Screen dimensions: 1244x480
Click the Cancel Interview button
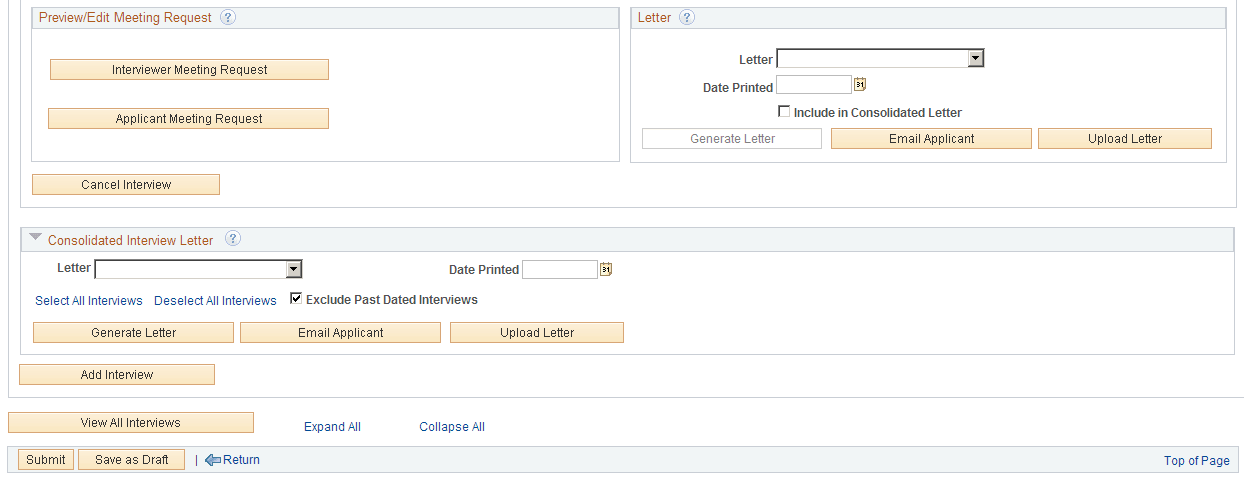(x=126, y=185)
